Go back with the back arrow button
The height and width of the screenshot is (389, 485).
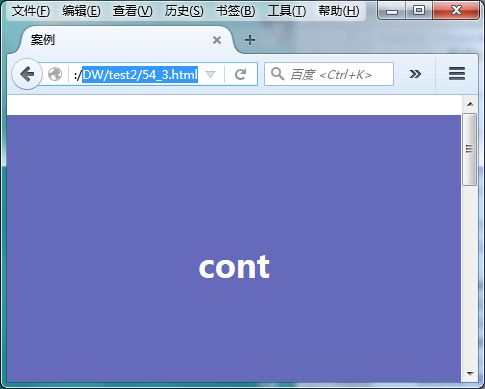pyautogui.click(x=27, y=74)
